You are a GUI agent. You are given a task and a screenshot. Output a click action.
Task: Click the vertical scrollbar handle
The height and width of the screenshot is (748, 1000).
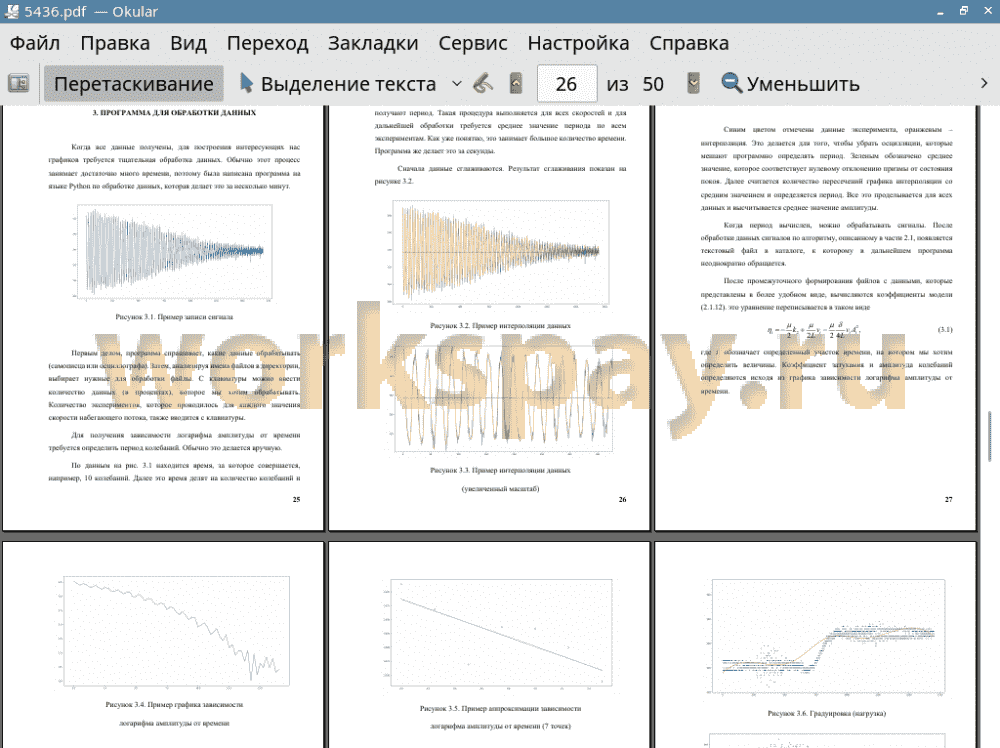(x=990, y=436)
